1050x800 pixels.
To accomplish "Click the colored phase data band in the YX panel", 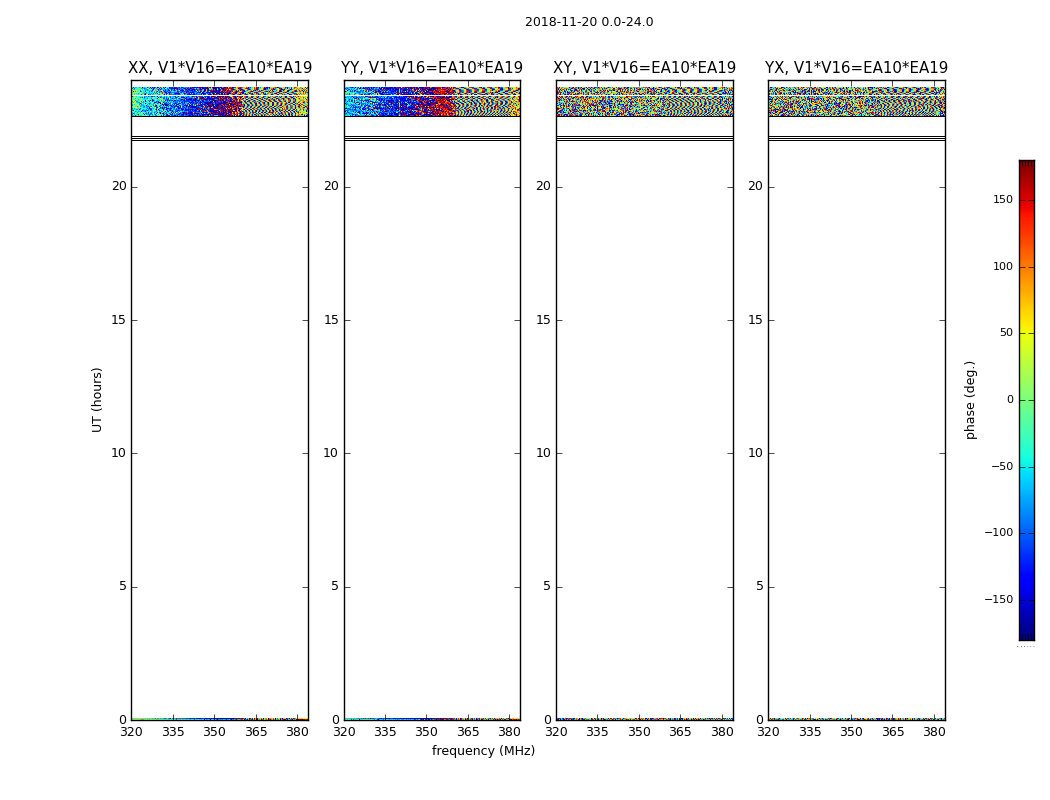I will [856, 101].
